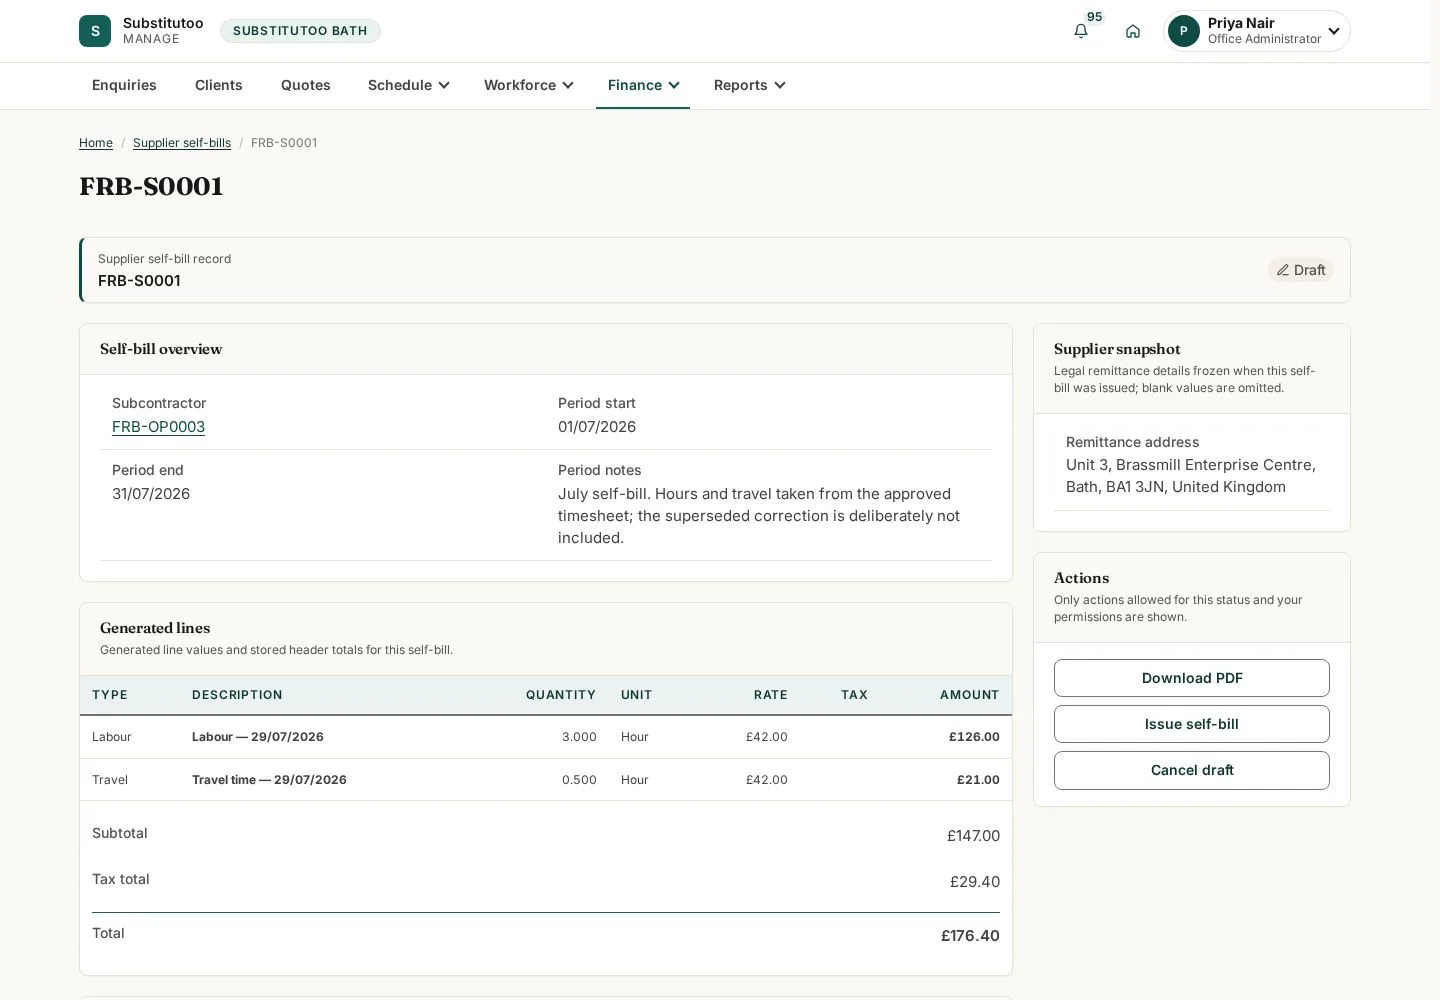
Task: Select the Travel time — 29/07/2026 description
Action: pos(269,780)
